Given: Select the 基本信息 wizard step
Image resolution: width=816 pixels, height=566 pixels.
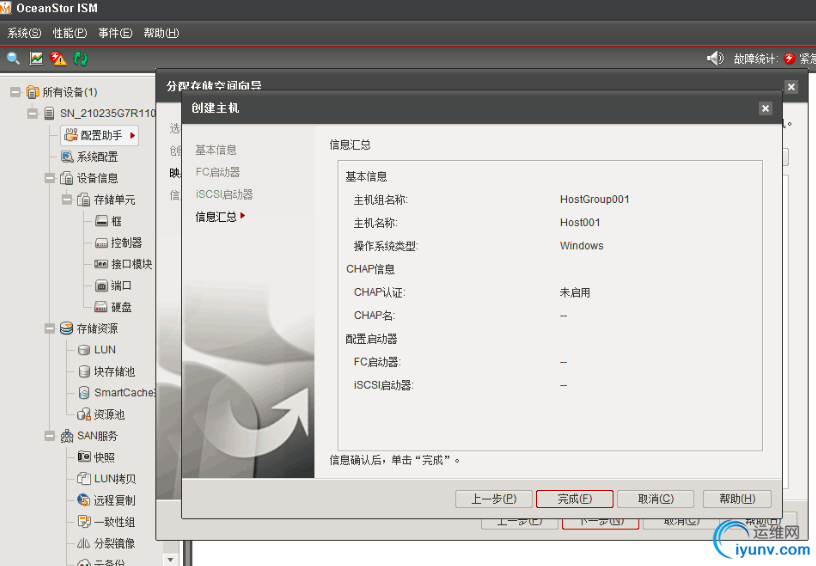Looking at the screenshot, I should coord(216,150).
